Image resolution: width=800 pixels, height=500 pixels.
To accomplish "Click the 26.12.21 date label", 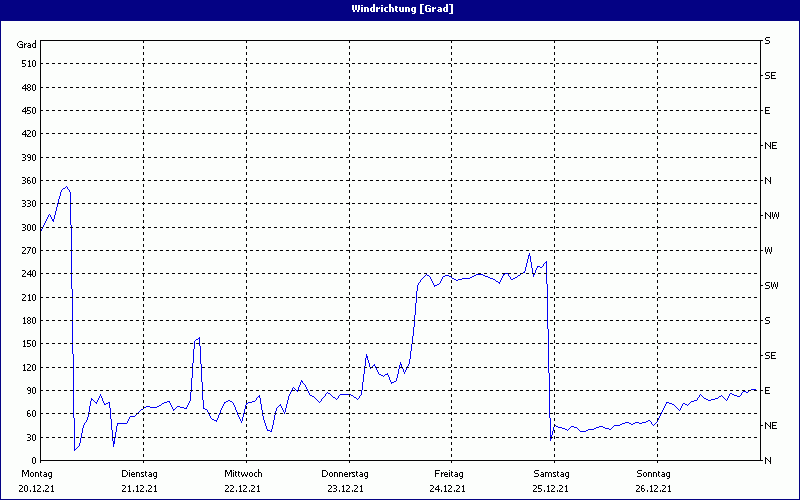I will click(x=653, y=489).
